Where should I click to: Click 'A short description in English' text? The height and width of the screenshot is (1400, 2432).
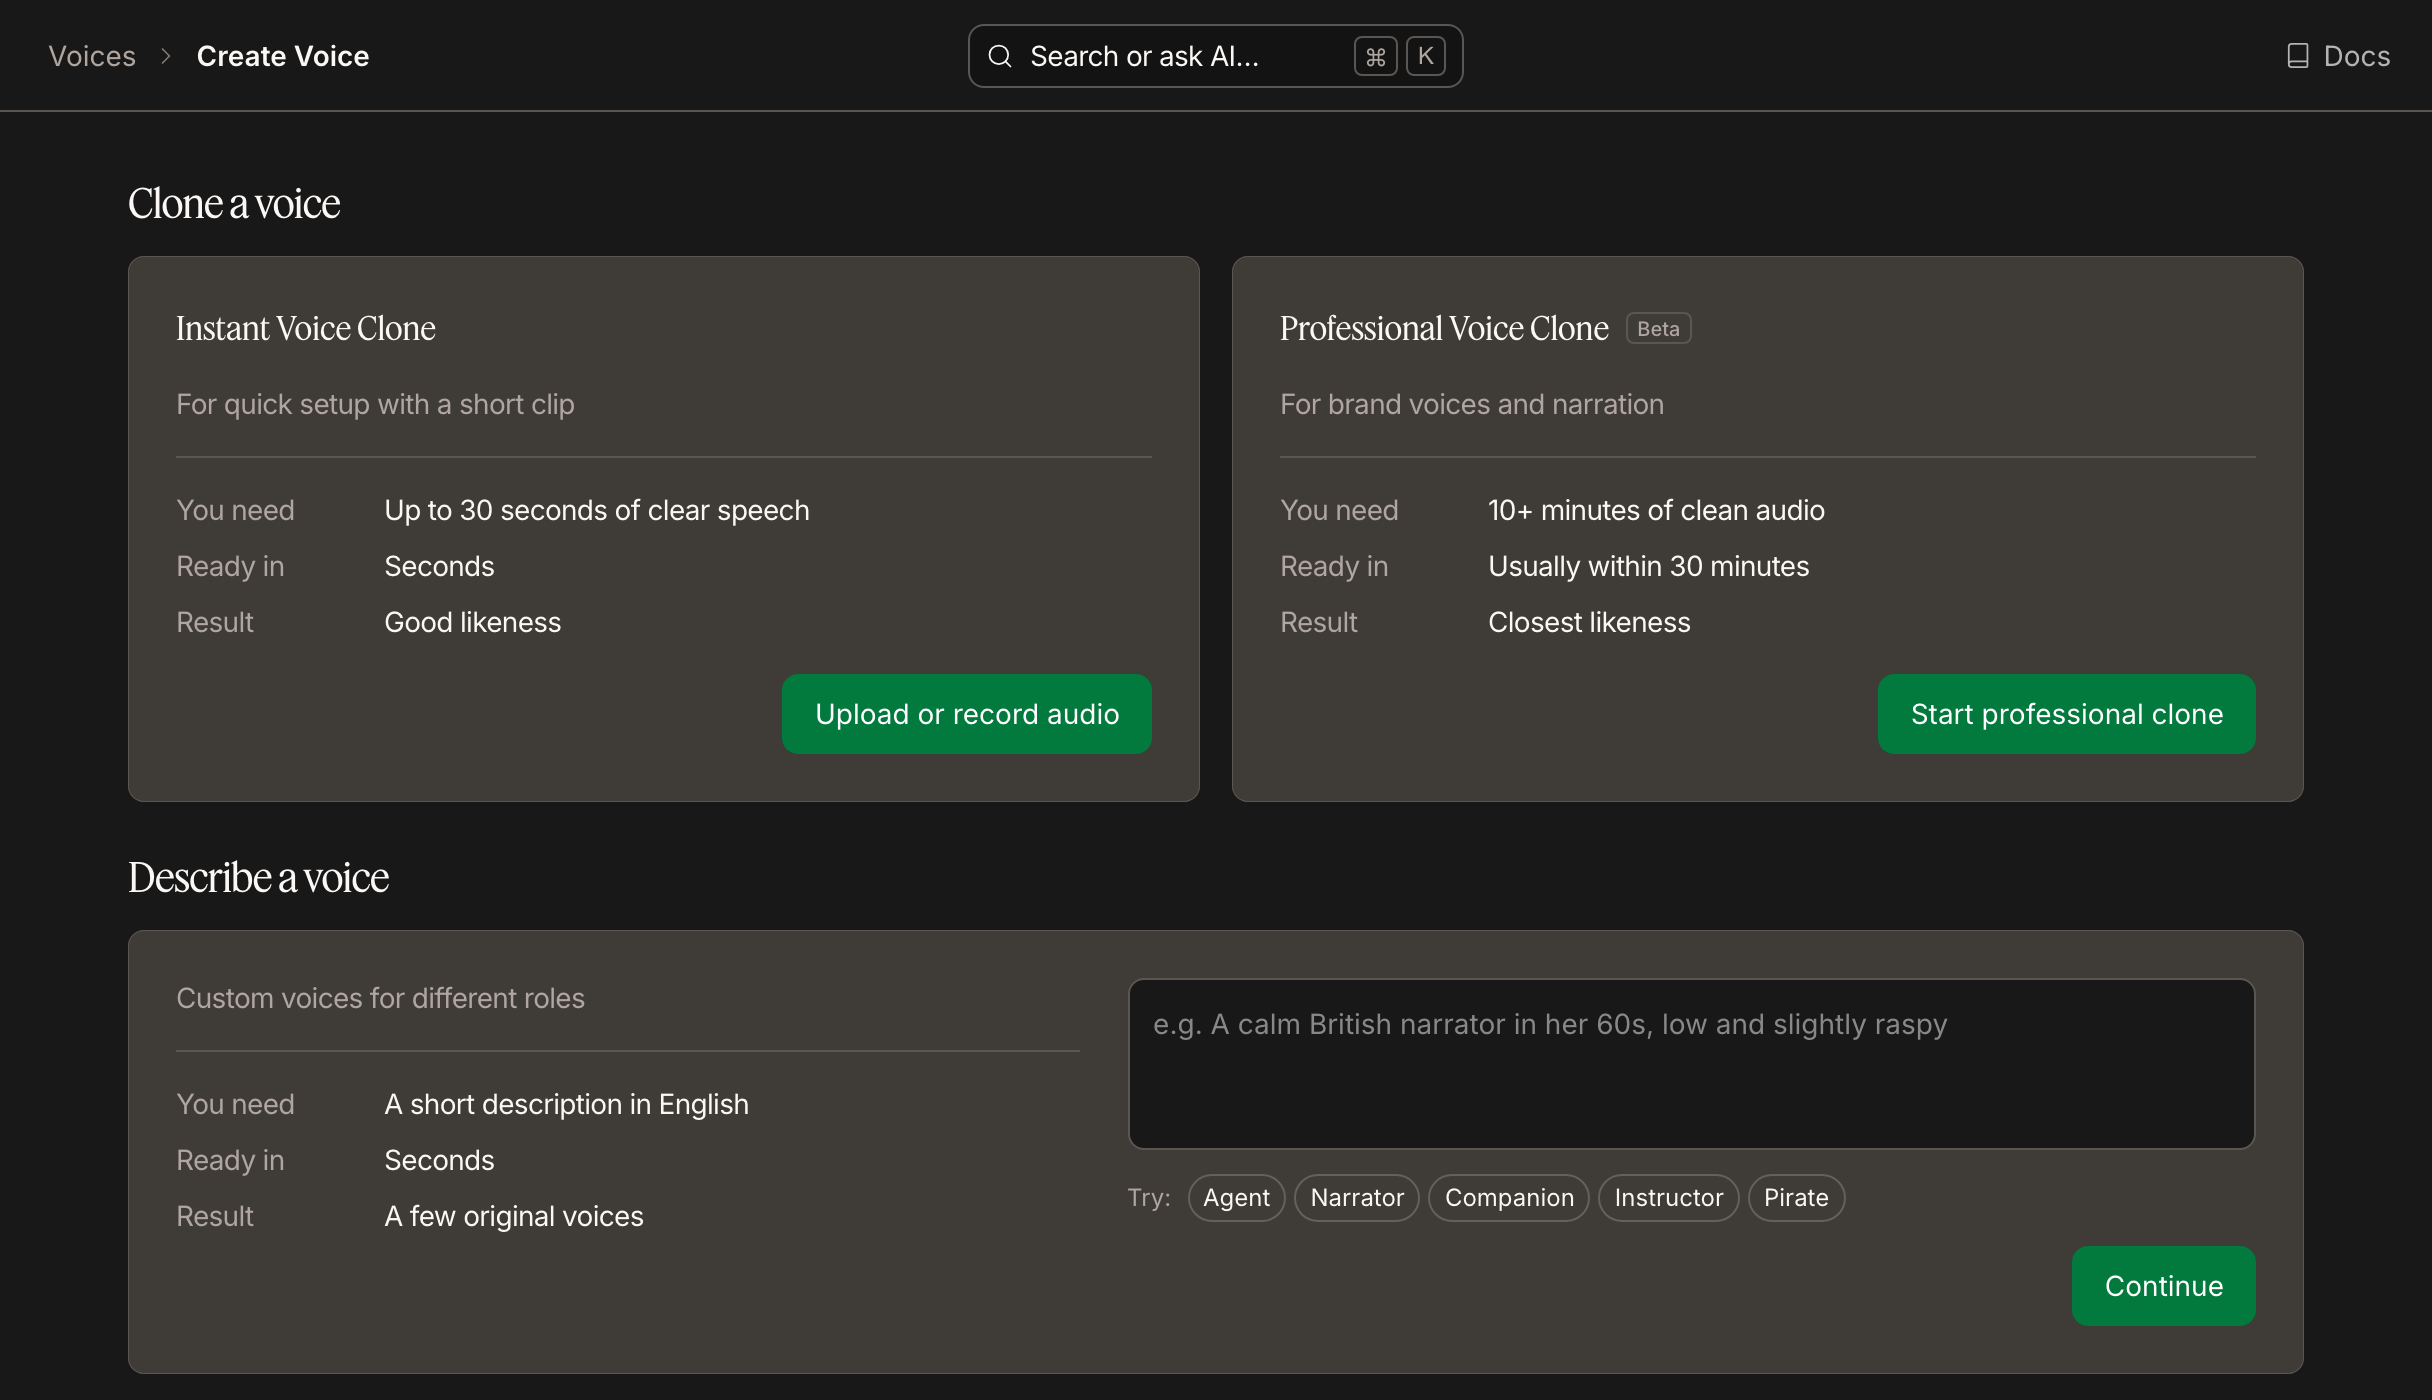point(566,1104)
